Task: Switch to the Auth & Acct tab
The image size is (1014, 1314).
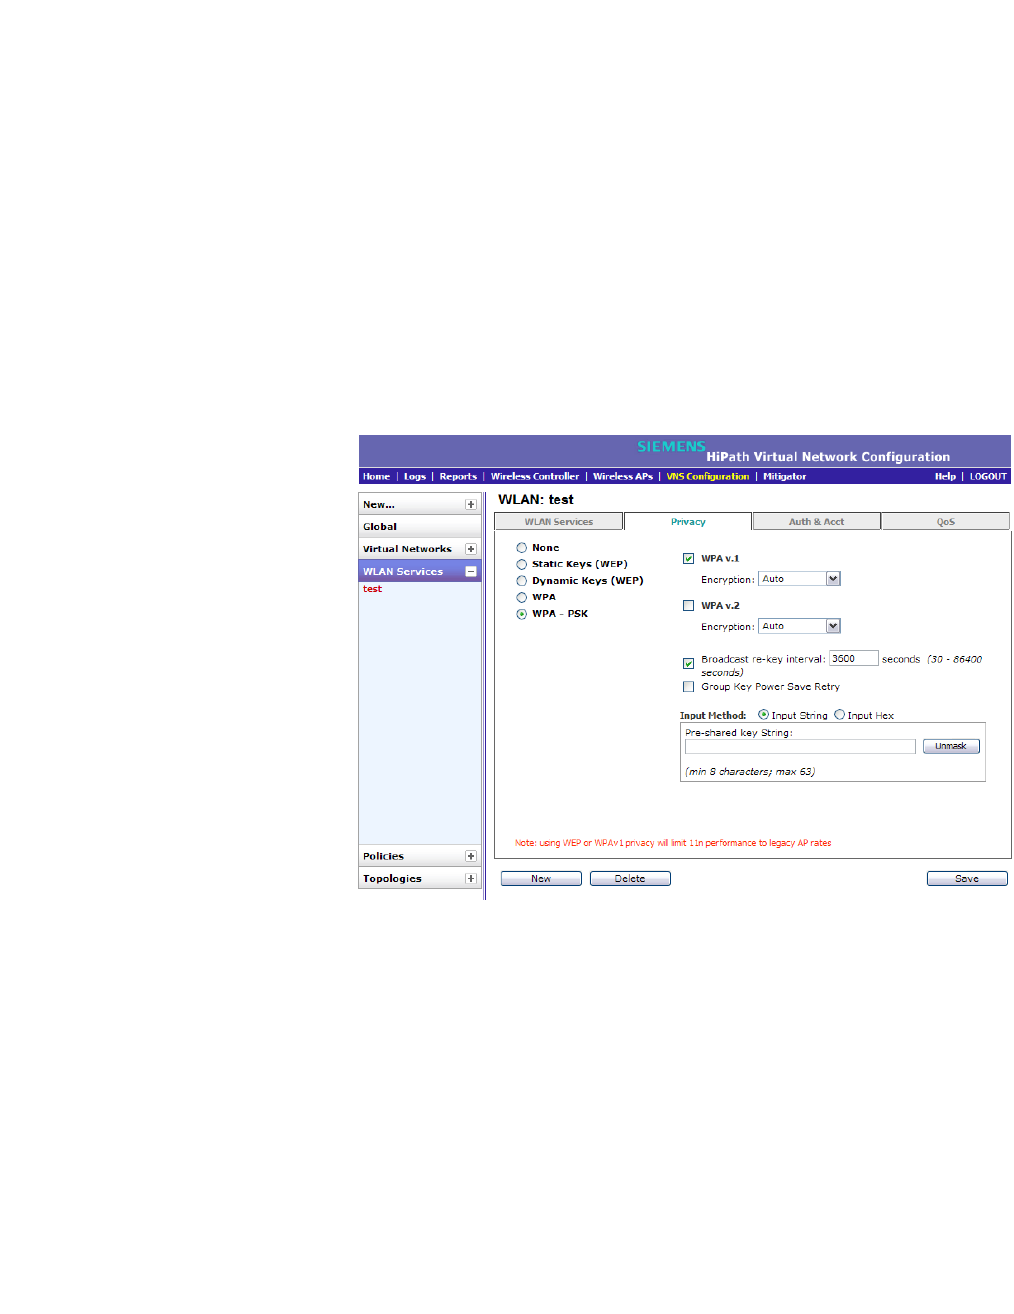Action: 816,522
